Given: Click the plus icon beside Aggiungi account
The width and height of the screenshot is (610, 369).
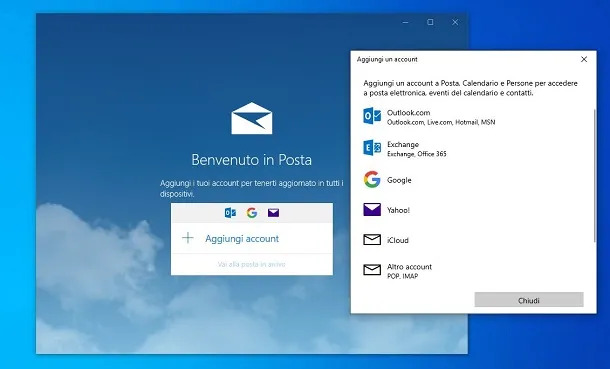Looking at the screenshot, I should (x=188, y=238).
